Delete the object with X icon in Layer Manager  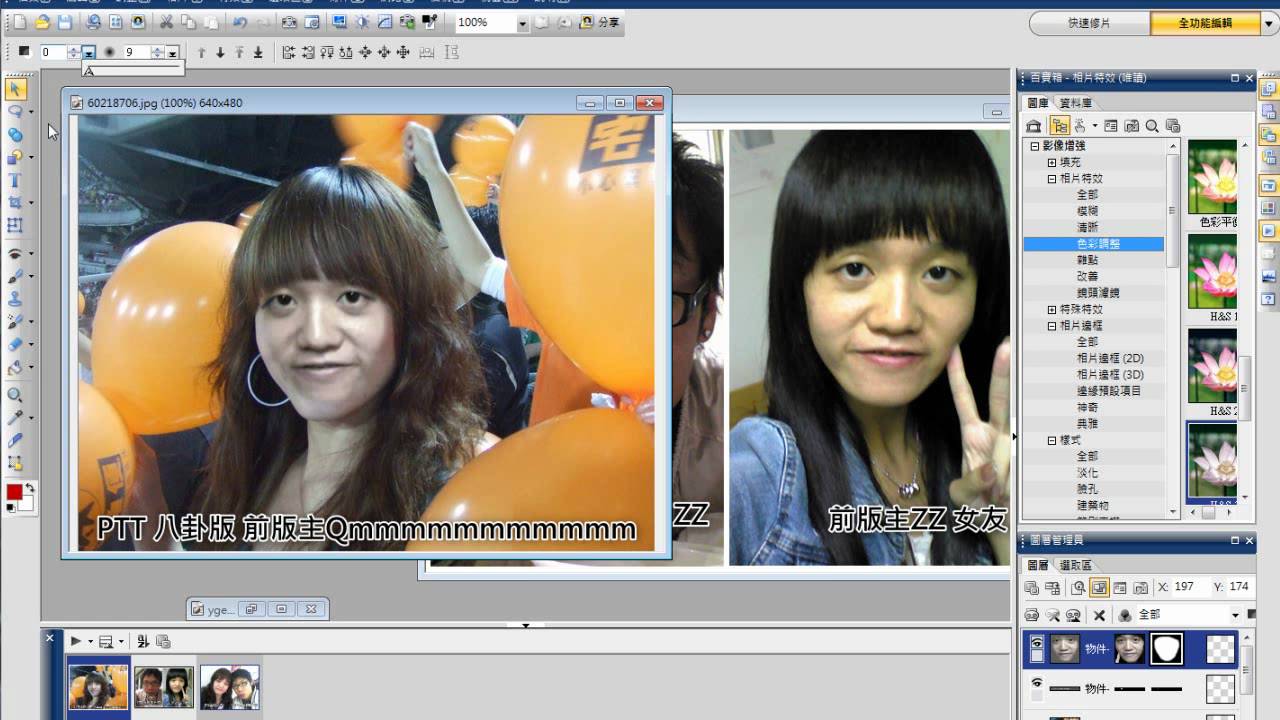pyautogui.click(x=1099, y=615)
